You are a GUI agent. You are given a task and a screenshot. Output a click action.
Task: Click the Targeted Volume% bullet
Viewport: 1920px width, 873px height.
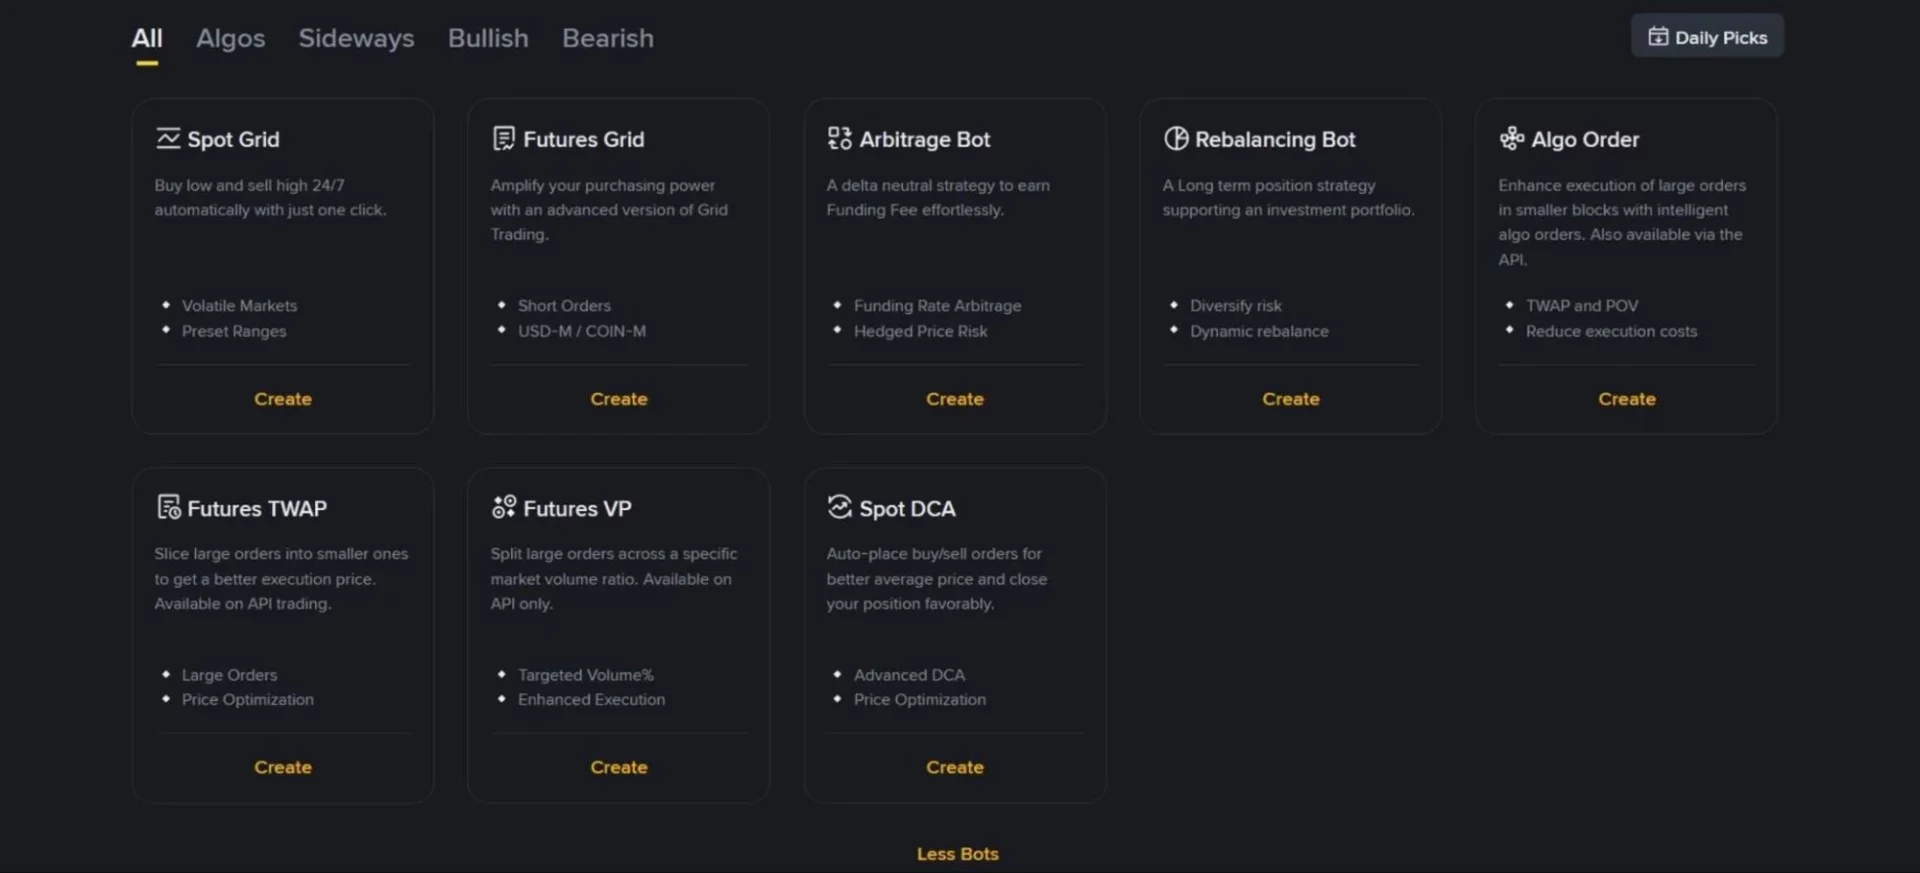point(586,675)
